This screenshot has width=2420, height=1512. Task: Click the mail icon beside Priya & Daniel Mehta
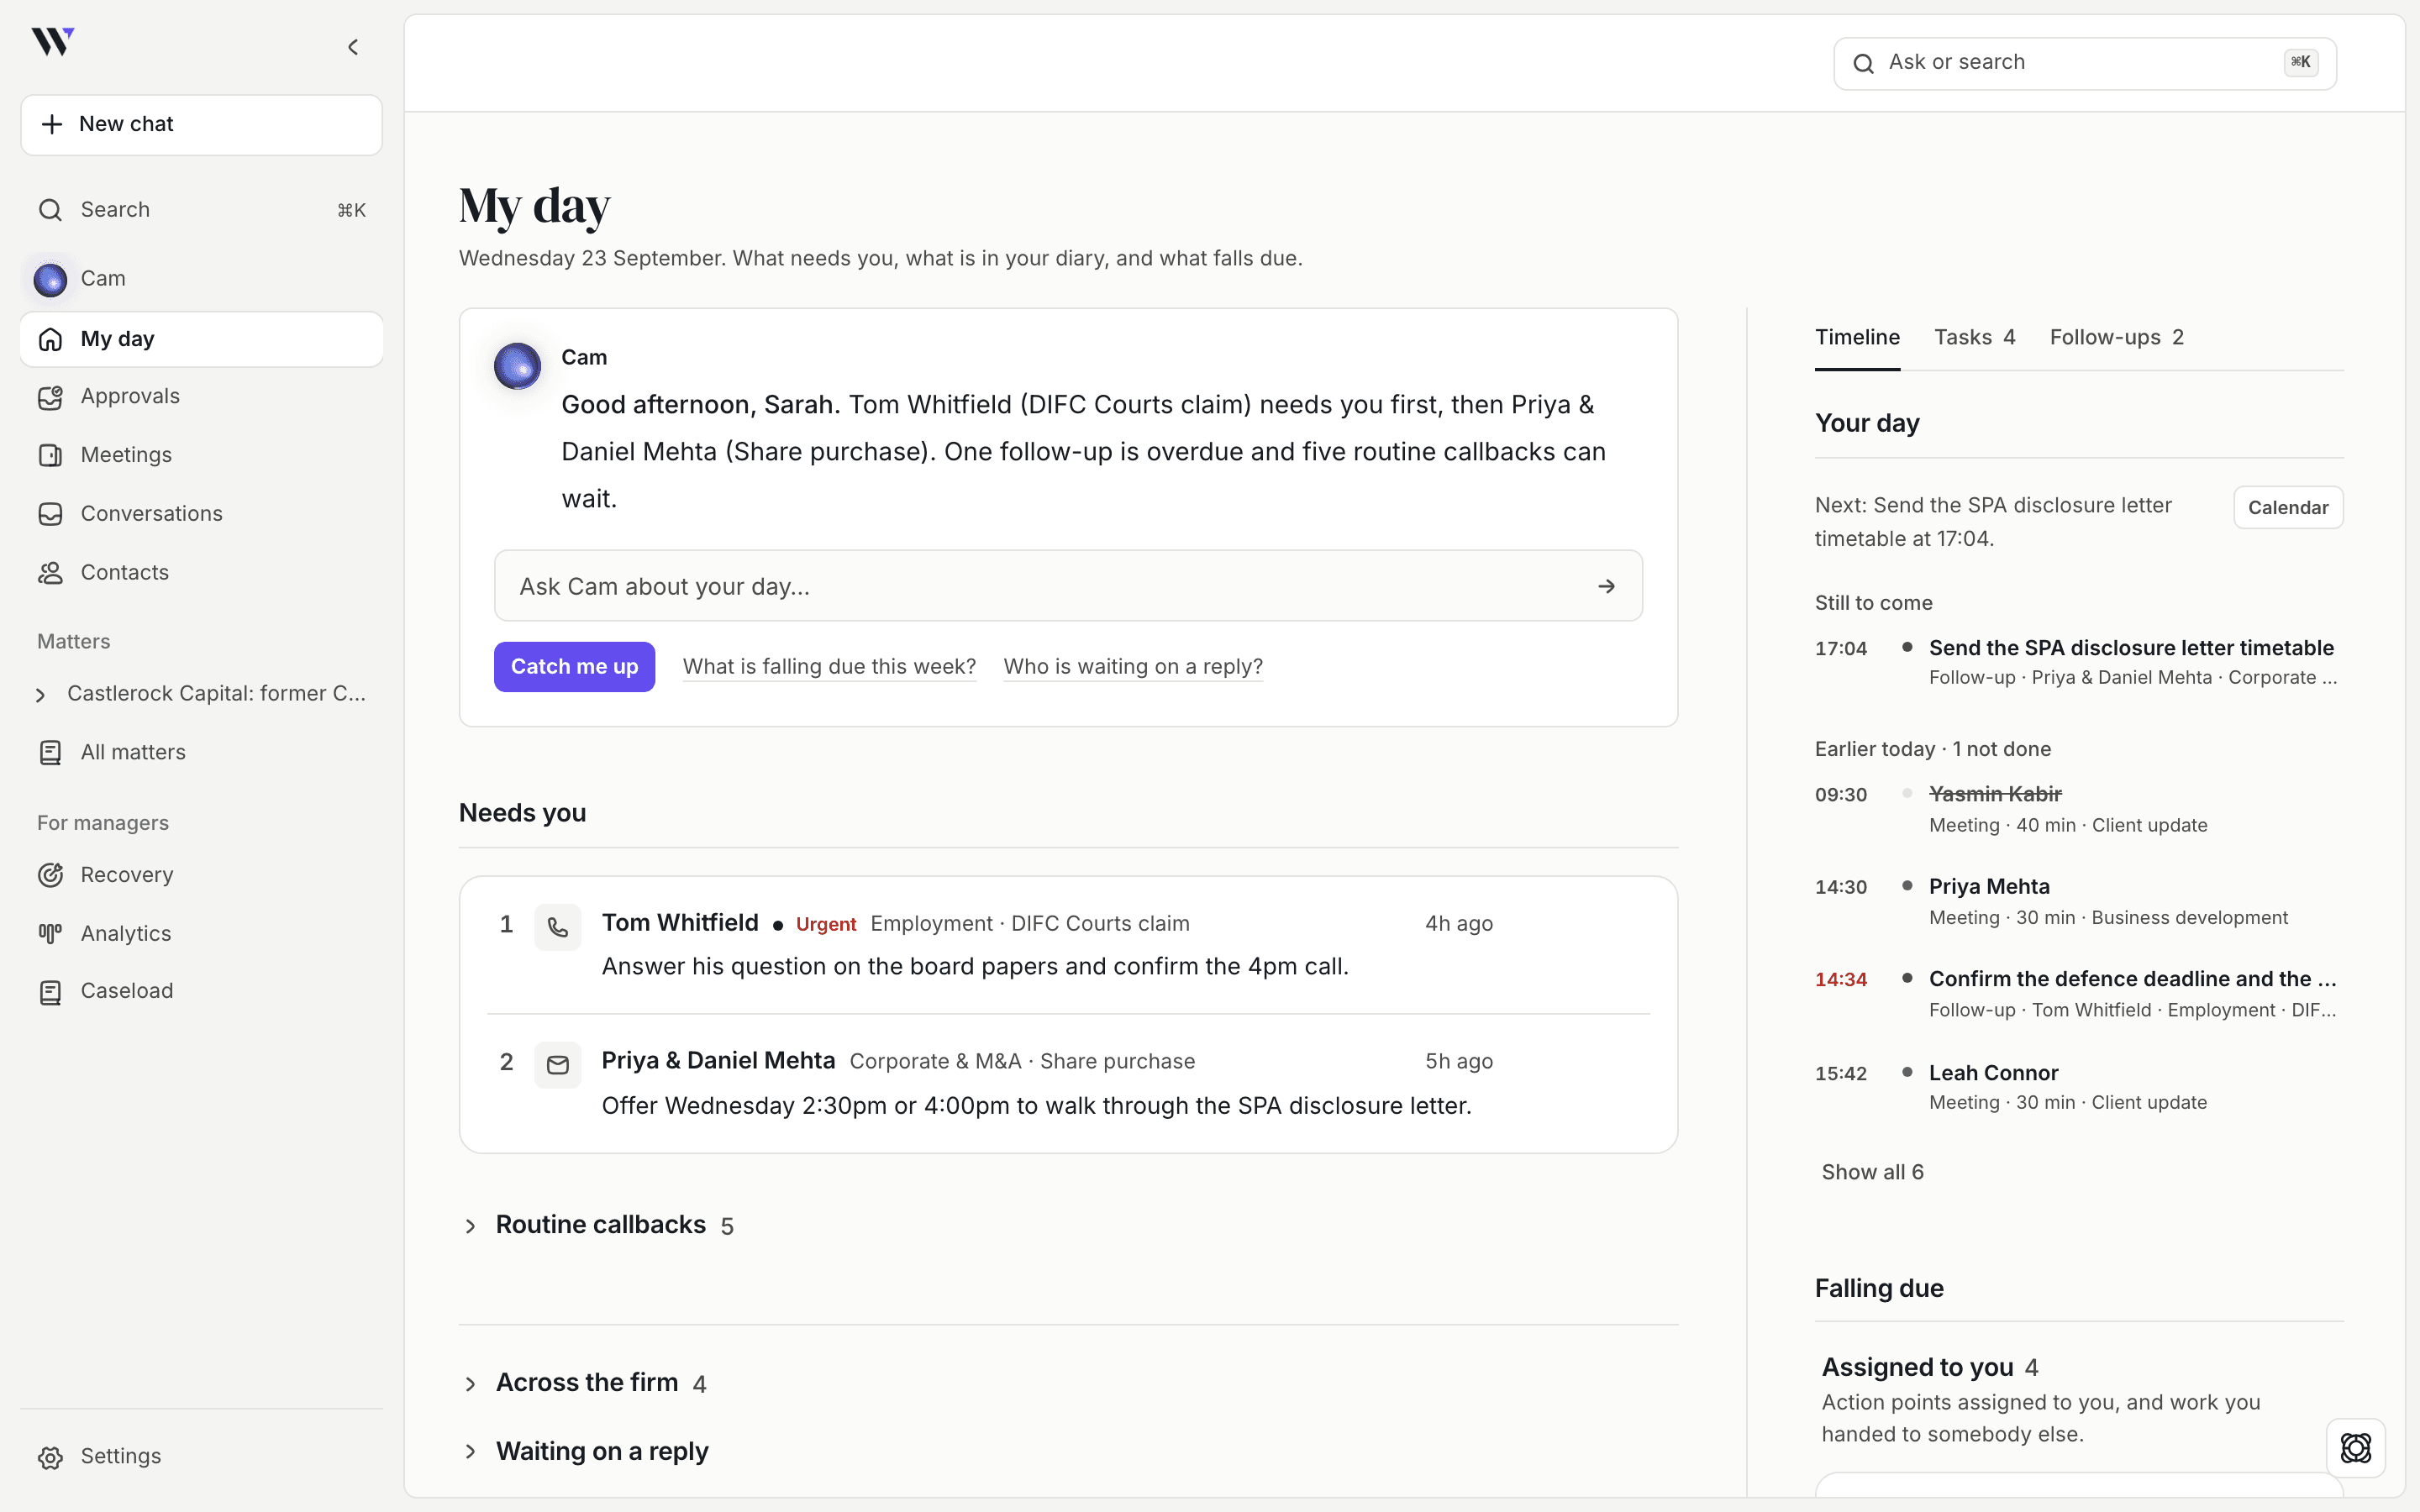point(558,1065)
